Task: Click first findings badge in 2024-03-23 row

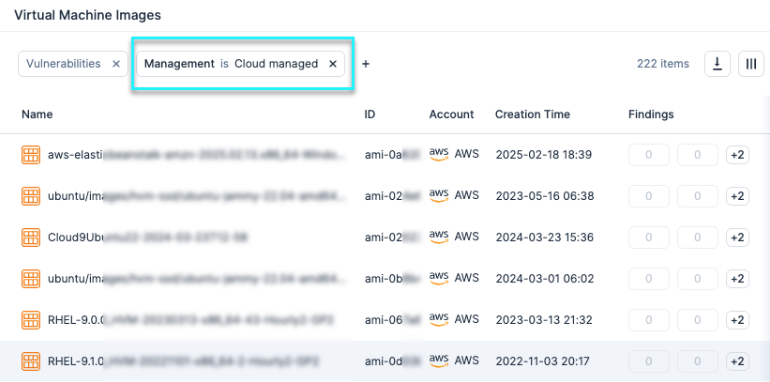Action: coord(649,237)
